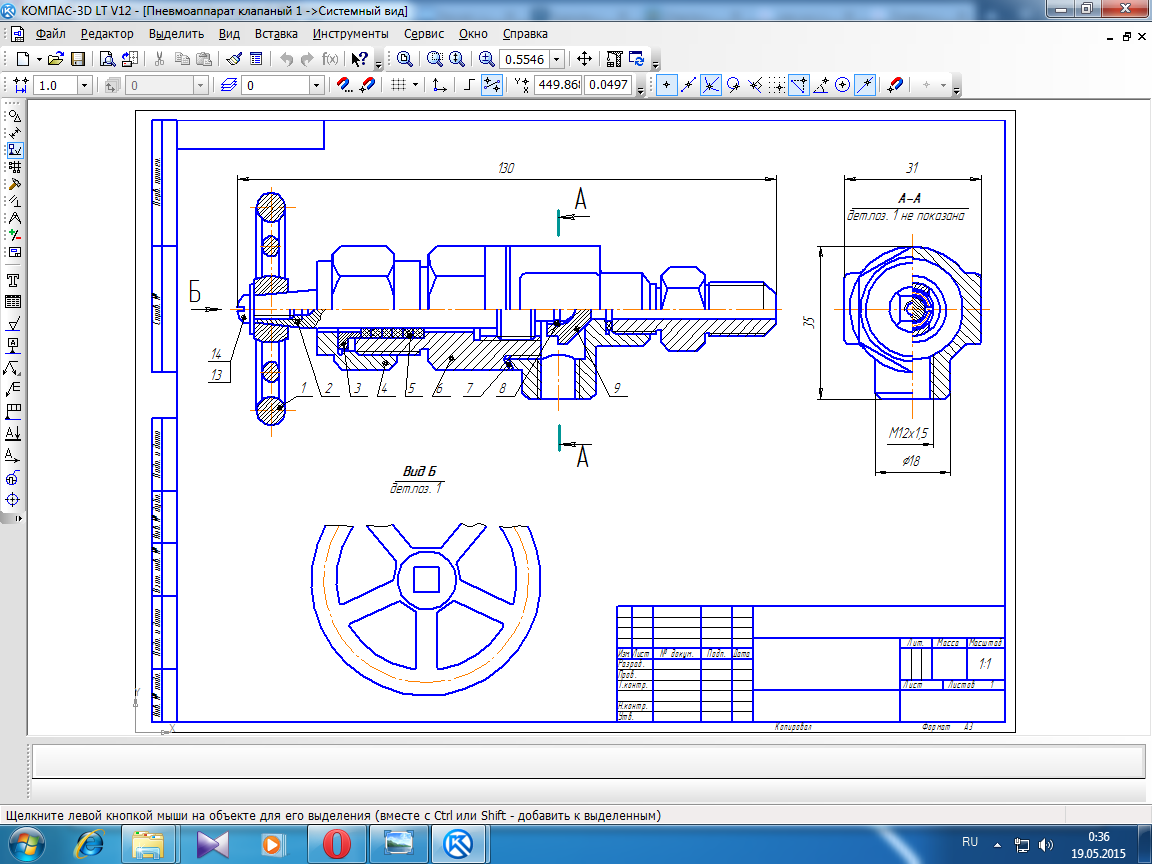This screenshot has width=1152, height=864.
Task: Toggle the Normal (perpendicular) snap button
Action: [755, 85]
